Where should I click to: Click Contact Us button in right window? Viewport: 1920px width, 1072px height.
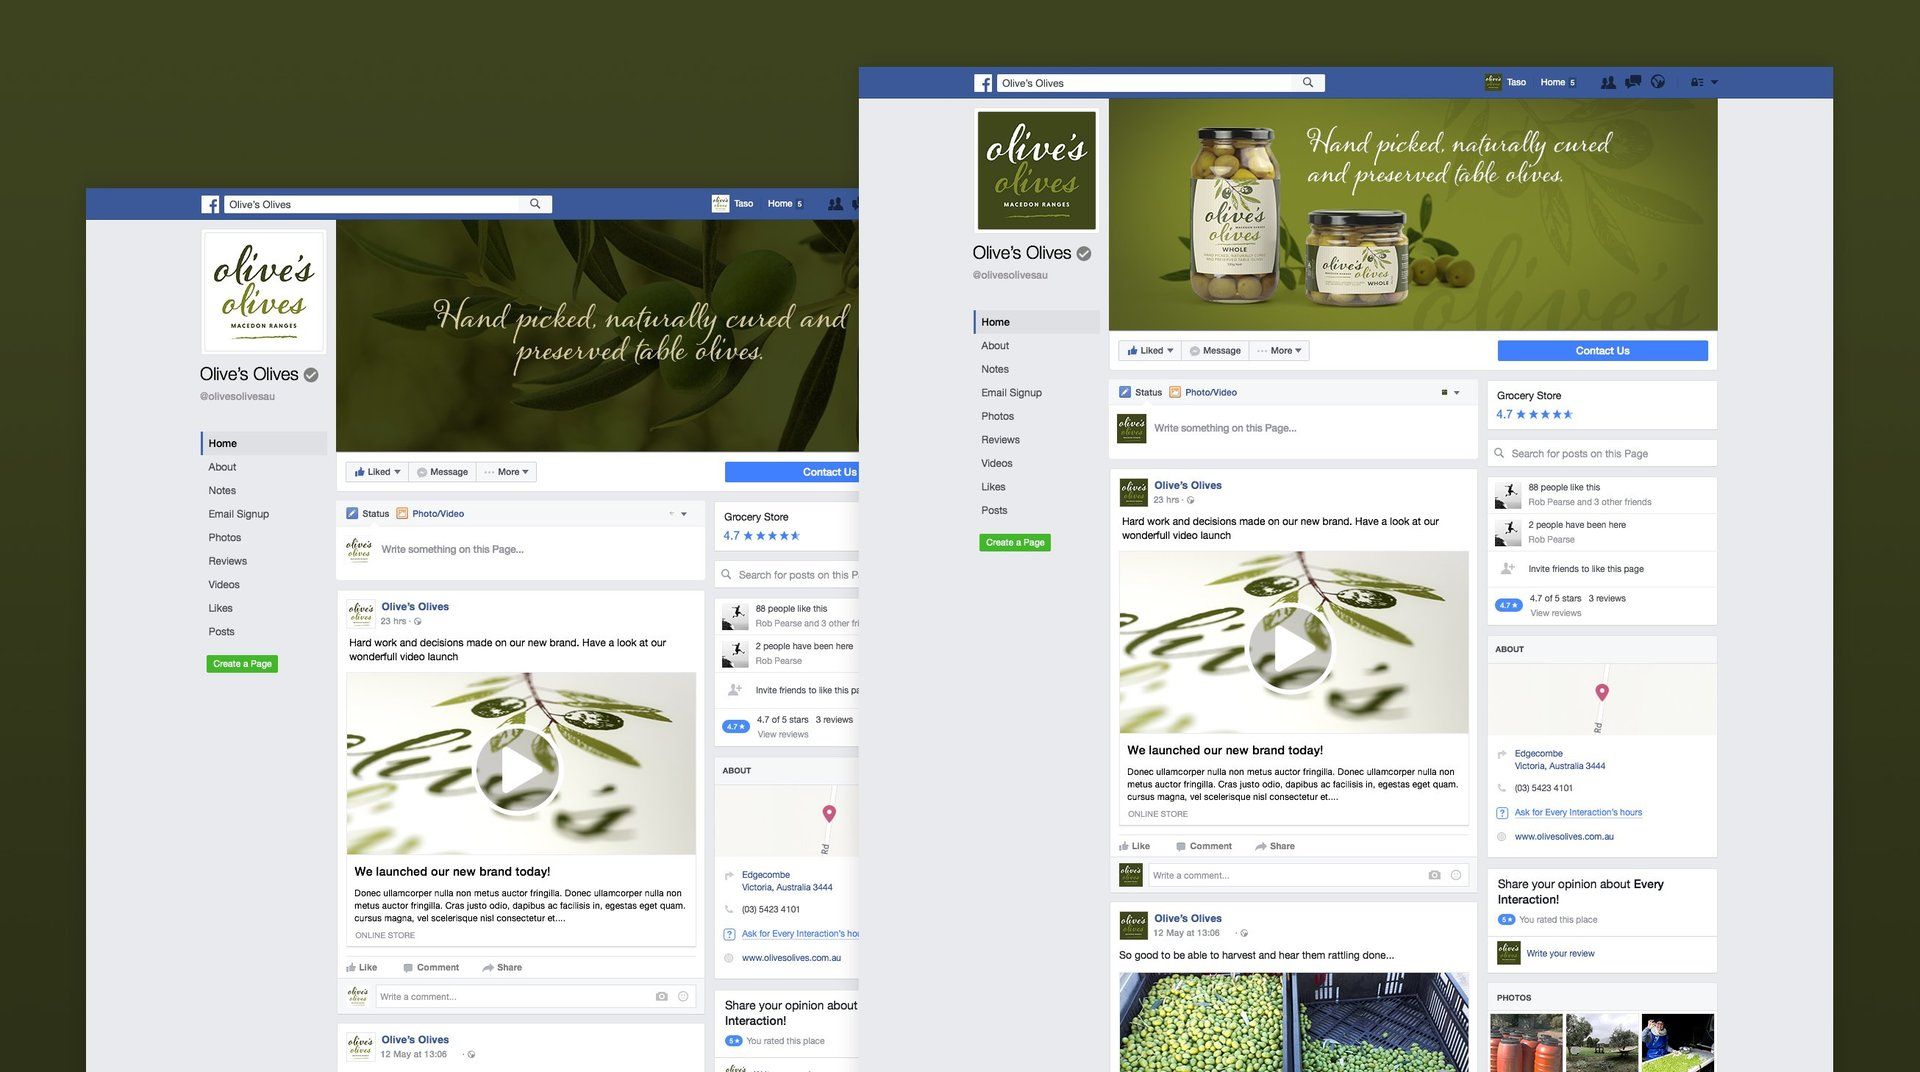coord(1602,351)
